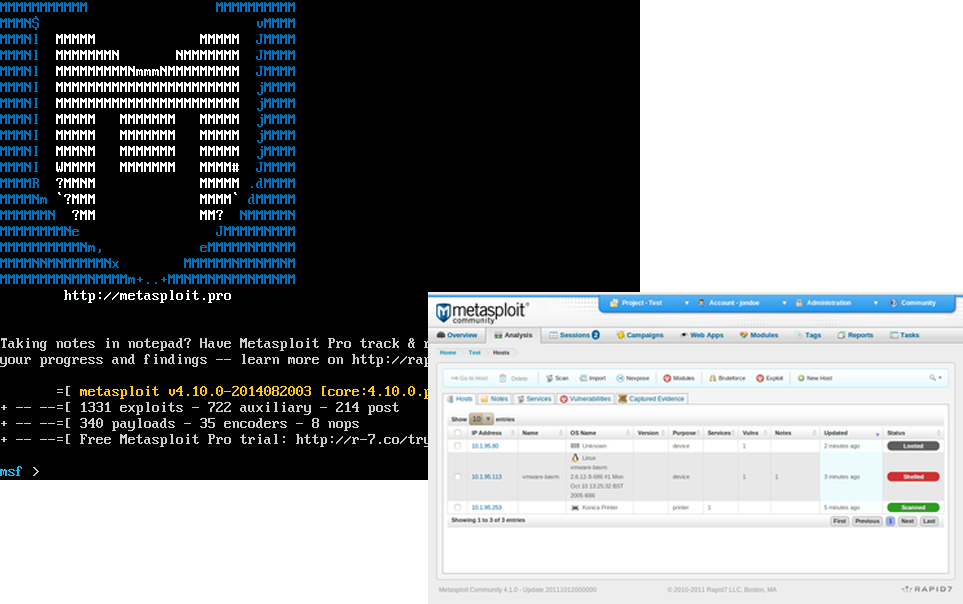Tick the checkbox for host 10.1.95.253

458,508
